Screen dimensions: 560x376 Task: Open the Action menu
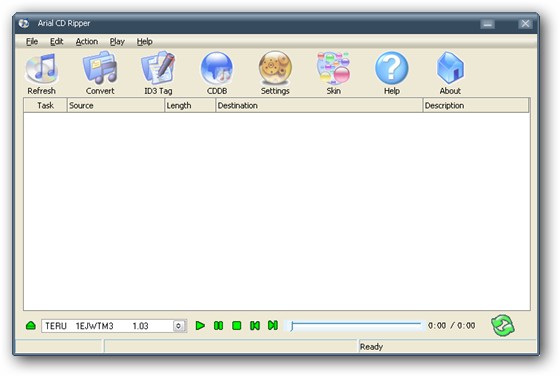coord(87,42)
